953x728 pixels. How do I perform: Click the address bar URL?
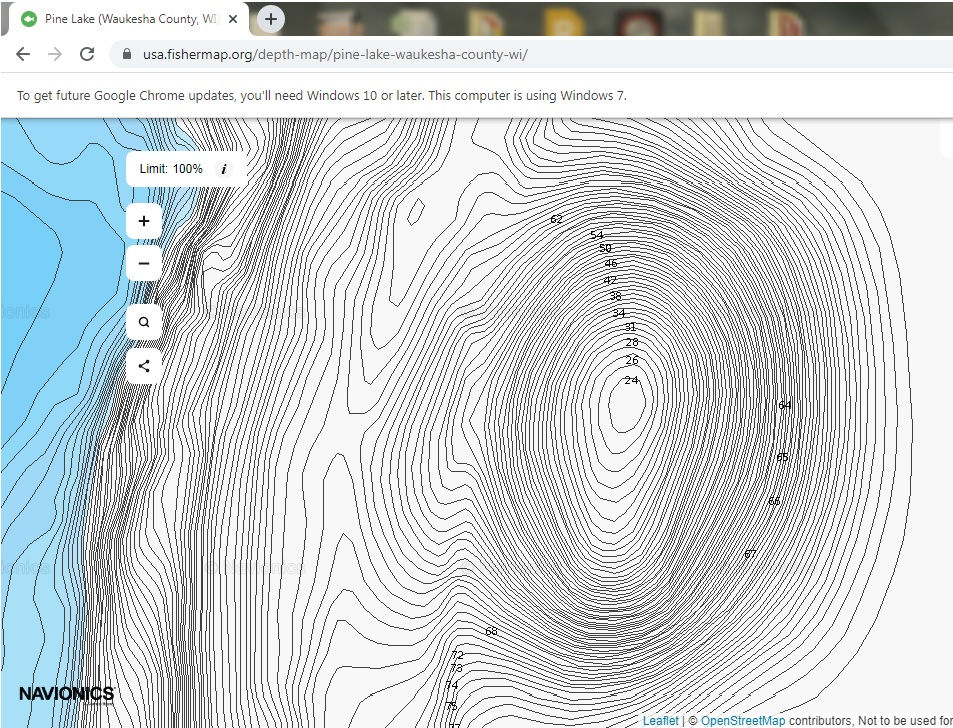click(x=335, y=54)
